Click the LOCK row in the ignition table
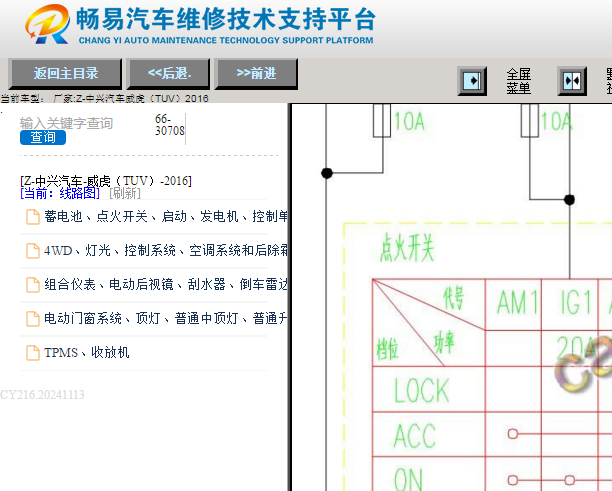This screenshot has width=612, height=491. click(x=422, y=390)
